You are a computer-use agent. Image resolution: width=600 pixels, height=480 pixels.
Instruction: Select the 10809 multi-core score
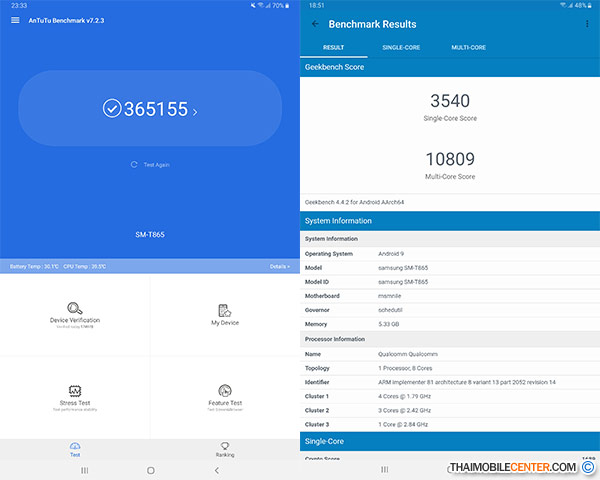pyautogui.click(x=450, y=159)
